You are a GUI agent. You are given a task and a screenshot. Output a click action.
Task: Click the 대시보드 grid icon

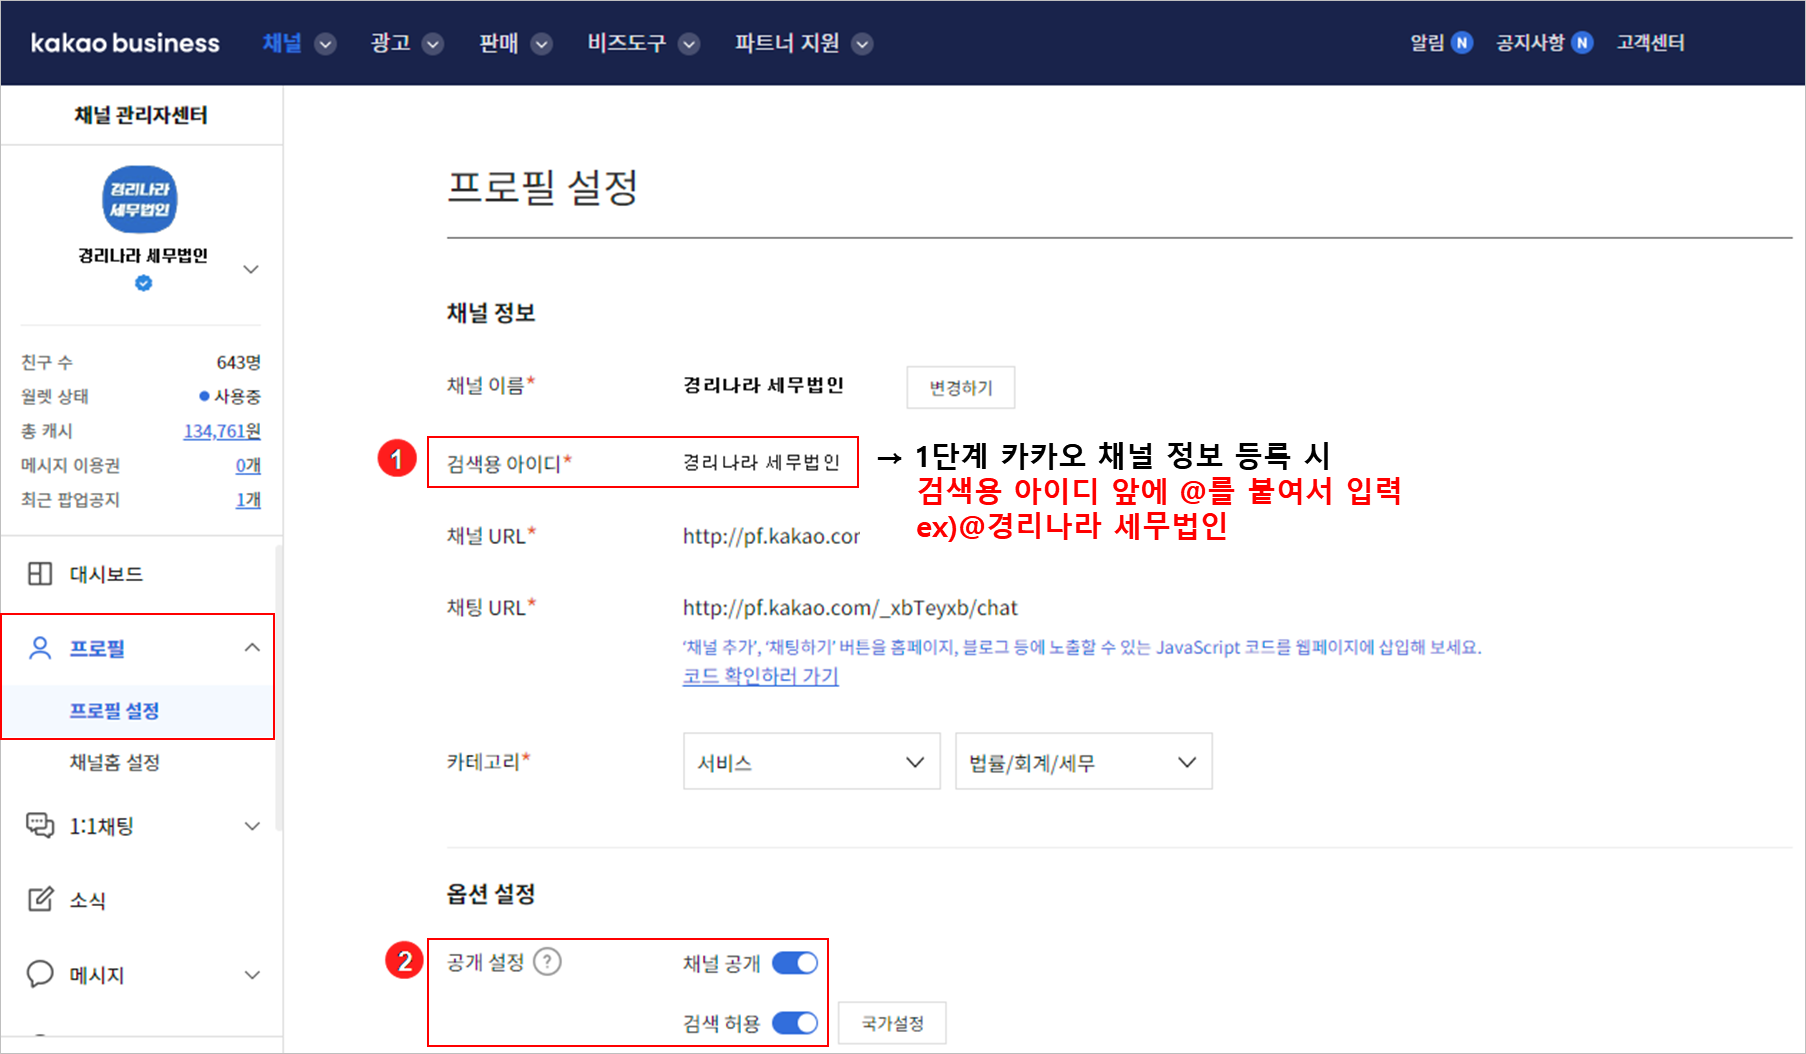40,574
